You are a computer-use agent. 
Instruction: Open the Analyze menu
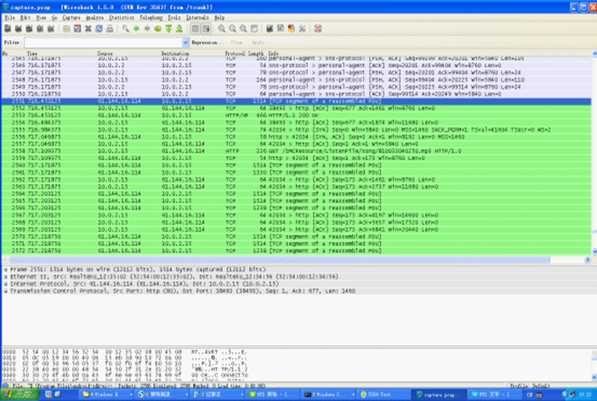click(x=94, y=18)
